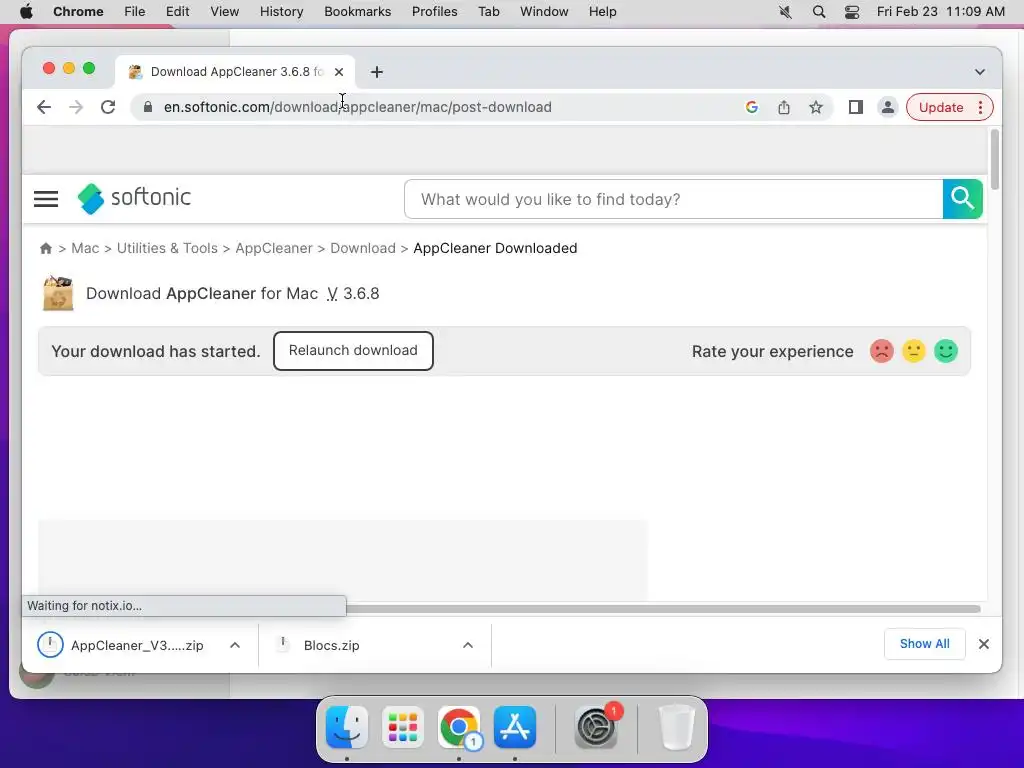1024x768 pixels.
Task: Open the Chrome application menu
Action: click(x=78, y=12)
